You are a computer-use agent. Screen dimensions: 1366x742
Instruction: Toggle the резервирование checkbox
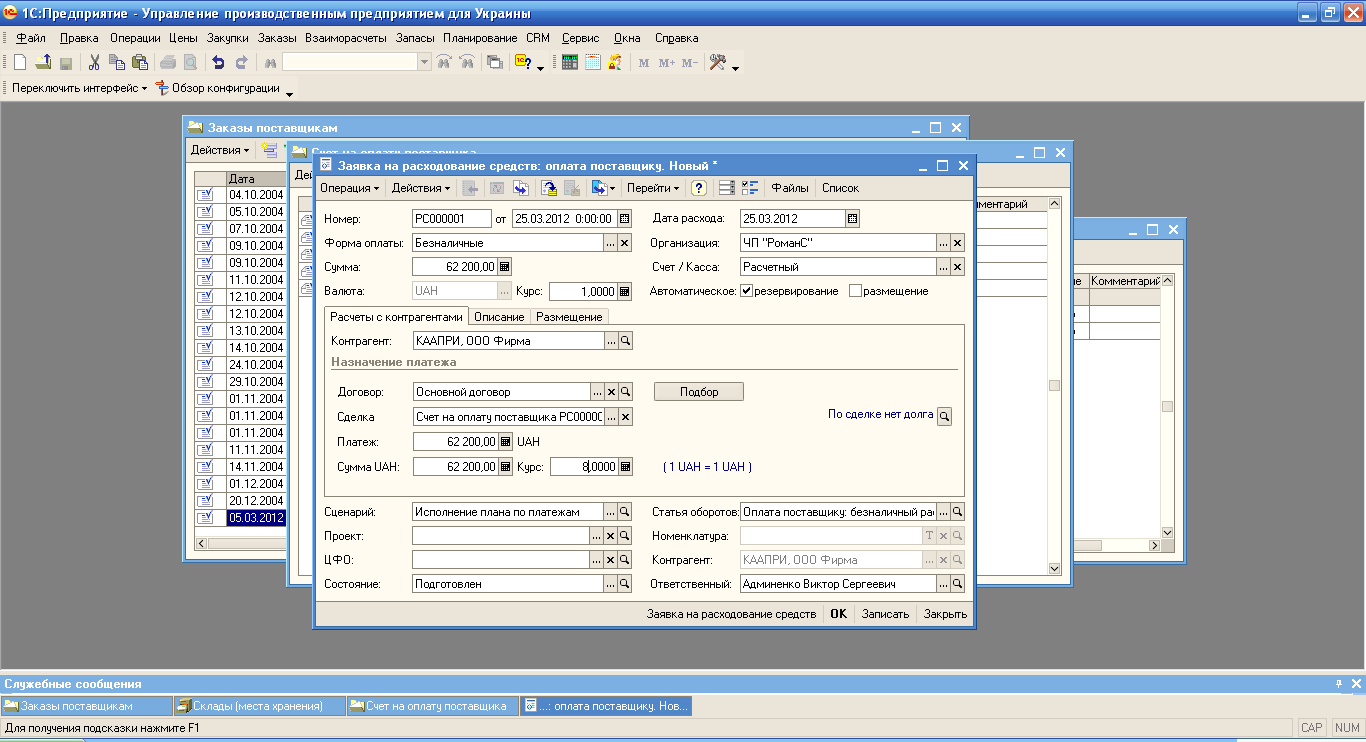pos(746,291)
